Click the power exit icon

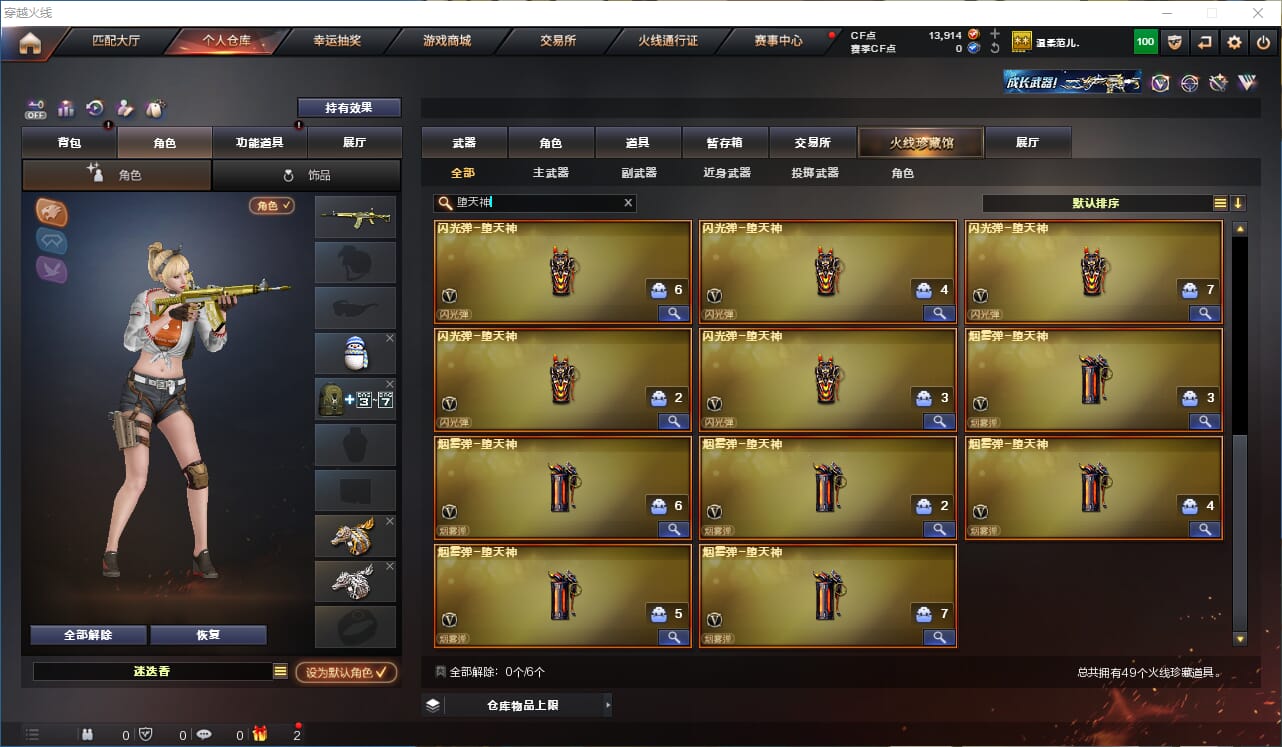[x=1263, y=42]
